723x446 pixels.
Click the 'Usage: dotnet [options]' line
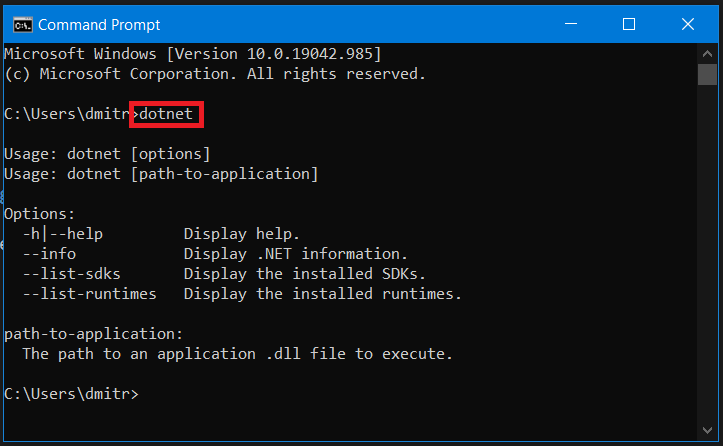(107, 154)
